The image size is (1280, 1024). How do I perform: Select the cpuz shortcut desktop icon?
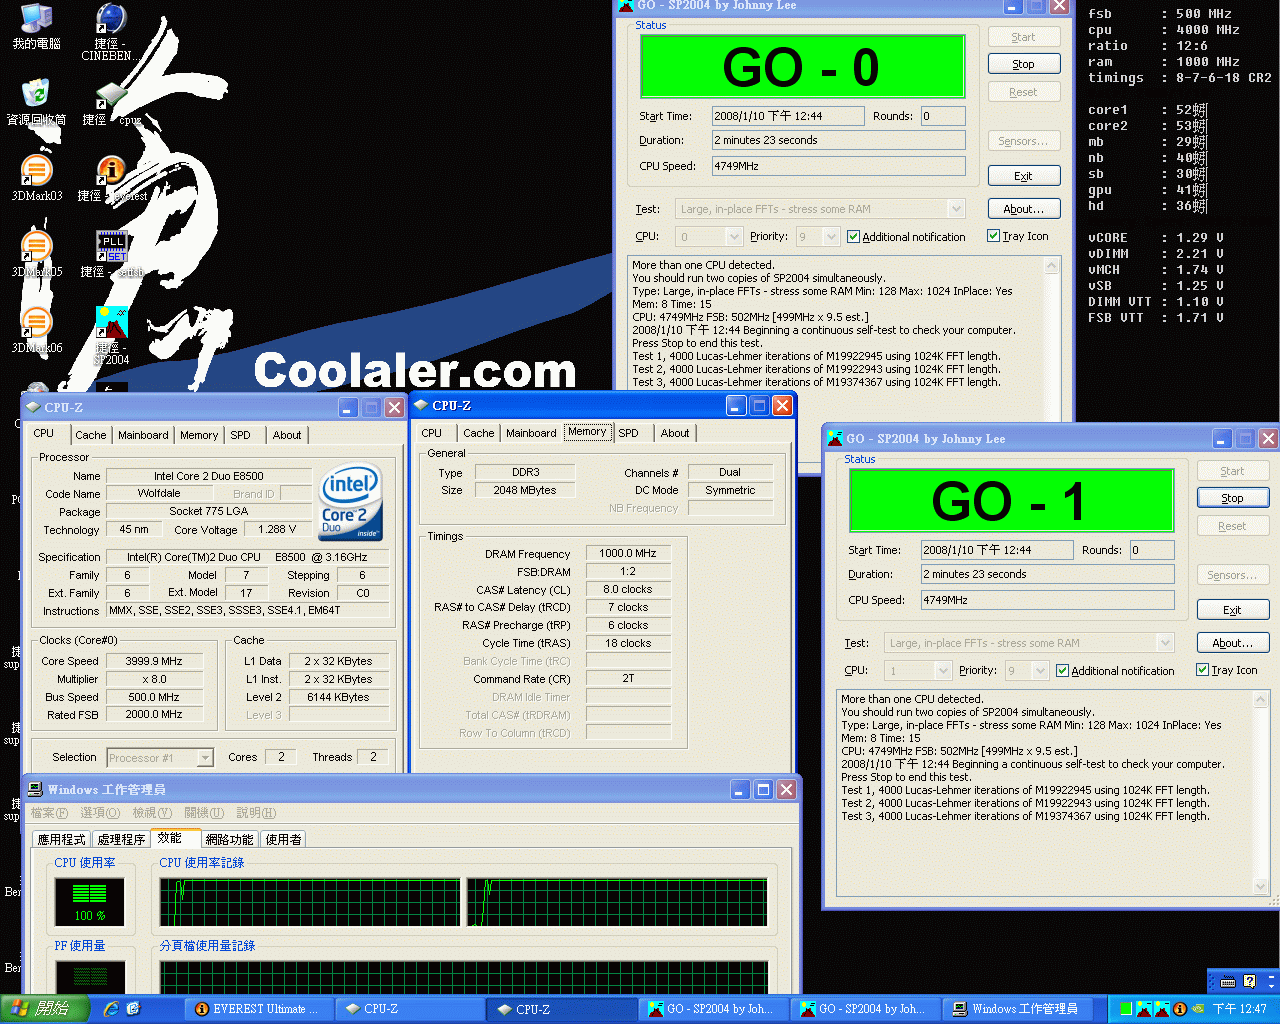(111, 104)
